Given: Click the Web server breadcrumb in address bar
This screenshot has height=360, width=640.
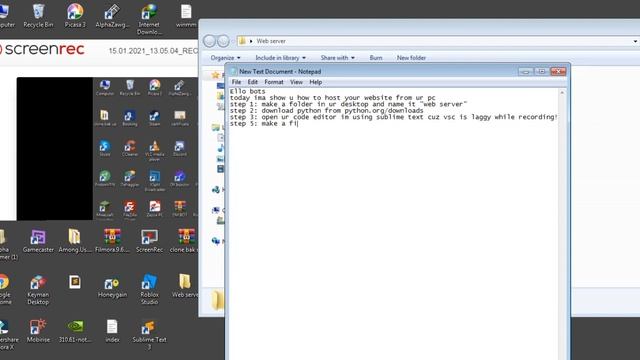Looking at the screenshot, I should coord(271,41).
